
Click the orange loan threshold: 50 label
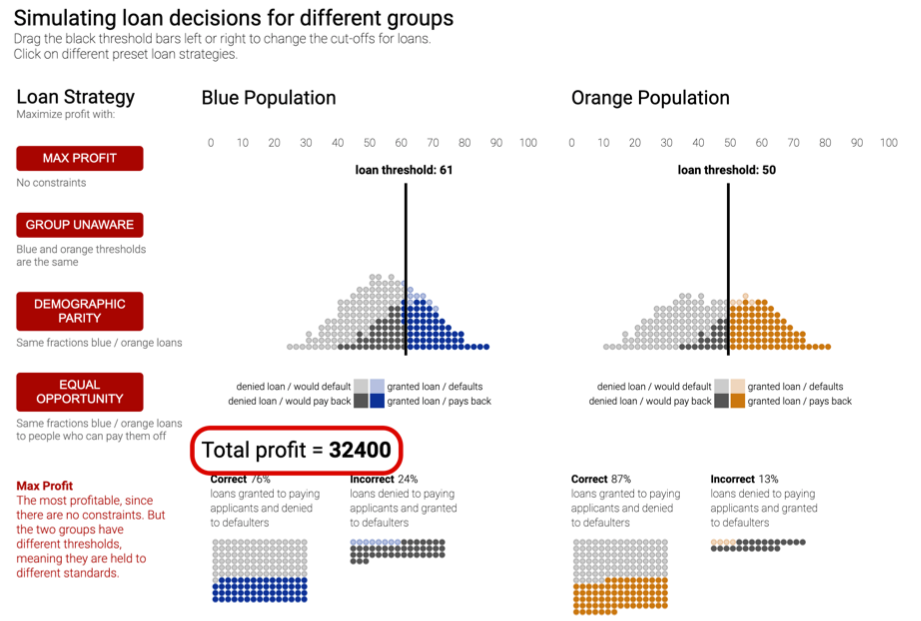coord(727,170)
